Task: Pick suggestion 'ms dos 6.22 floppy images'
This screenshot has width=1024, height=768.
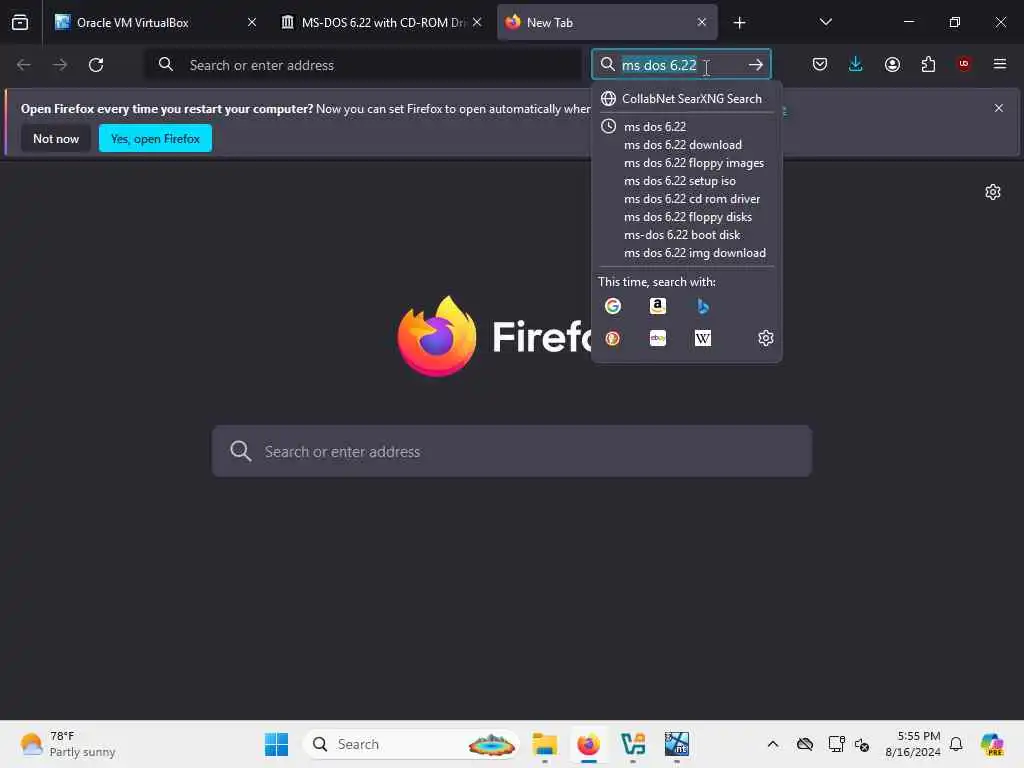Action: [686, 163]
